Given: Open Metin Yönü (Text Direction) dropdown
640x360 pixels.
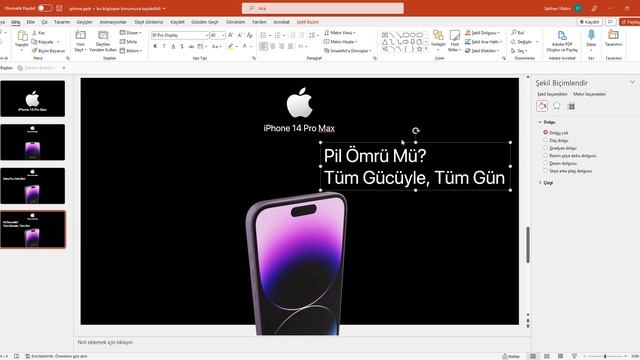Looking at the screenshot, I should (x=340, y=33).
